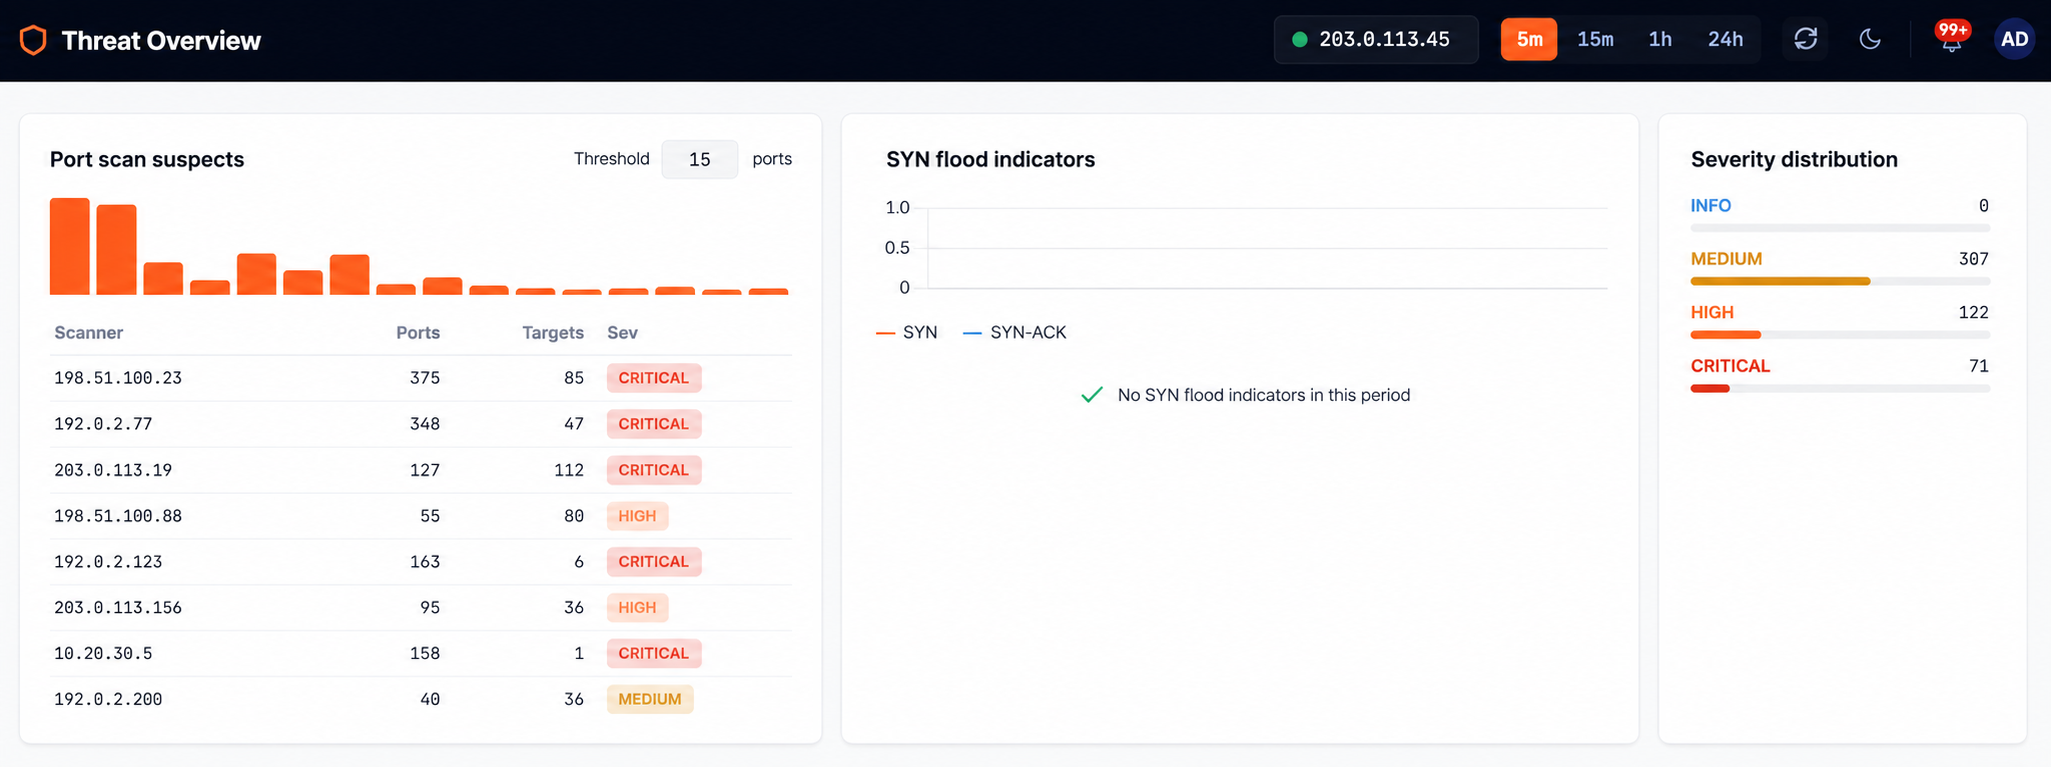
Task: Click the Scanner column header
Action: [x=88, y=332]
